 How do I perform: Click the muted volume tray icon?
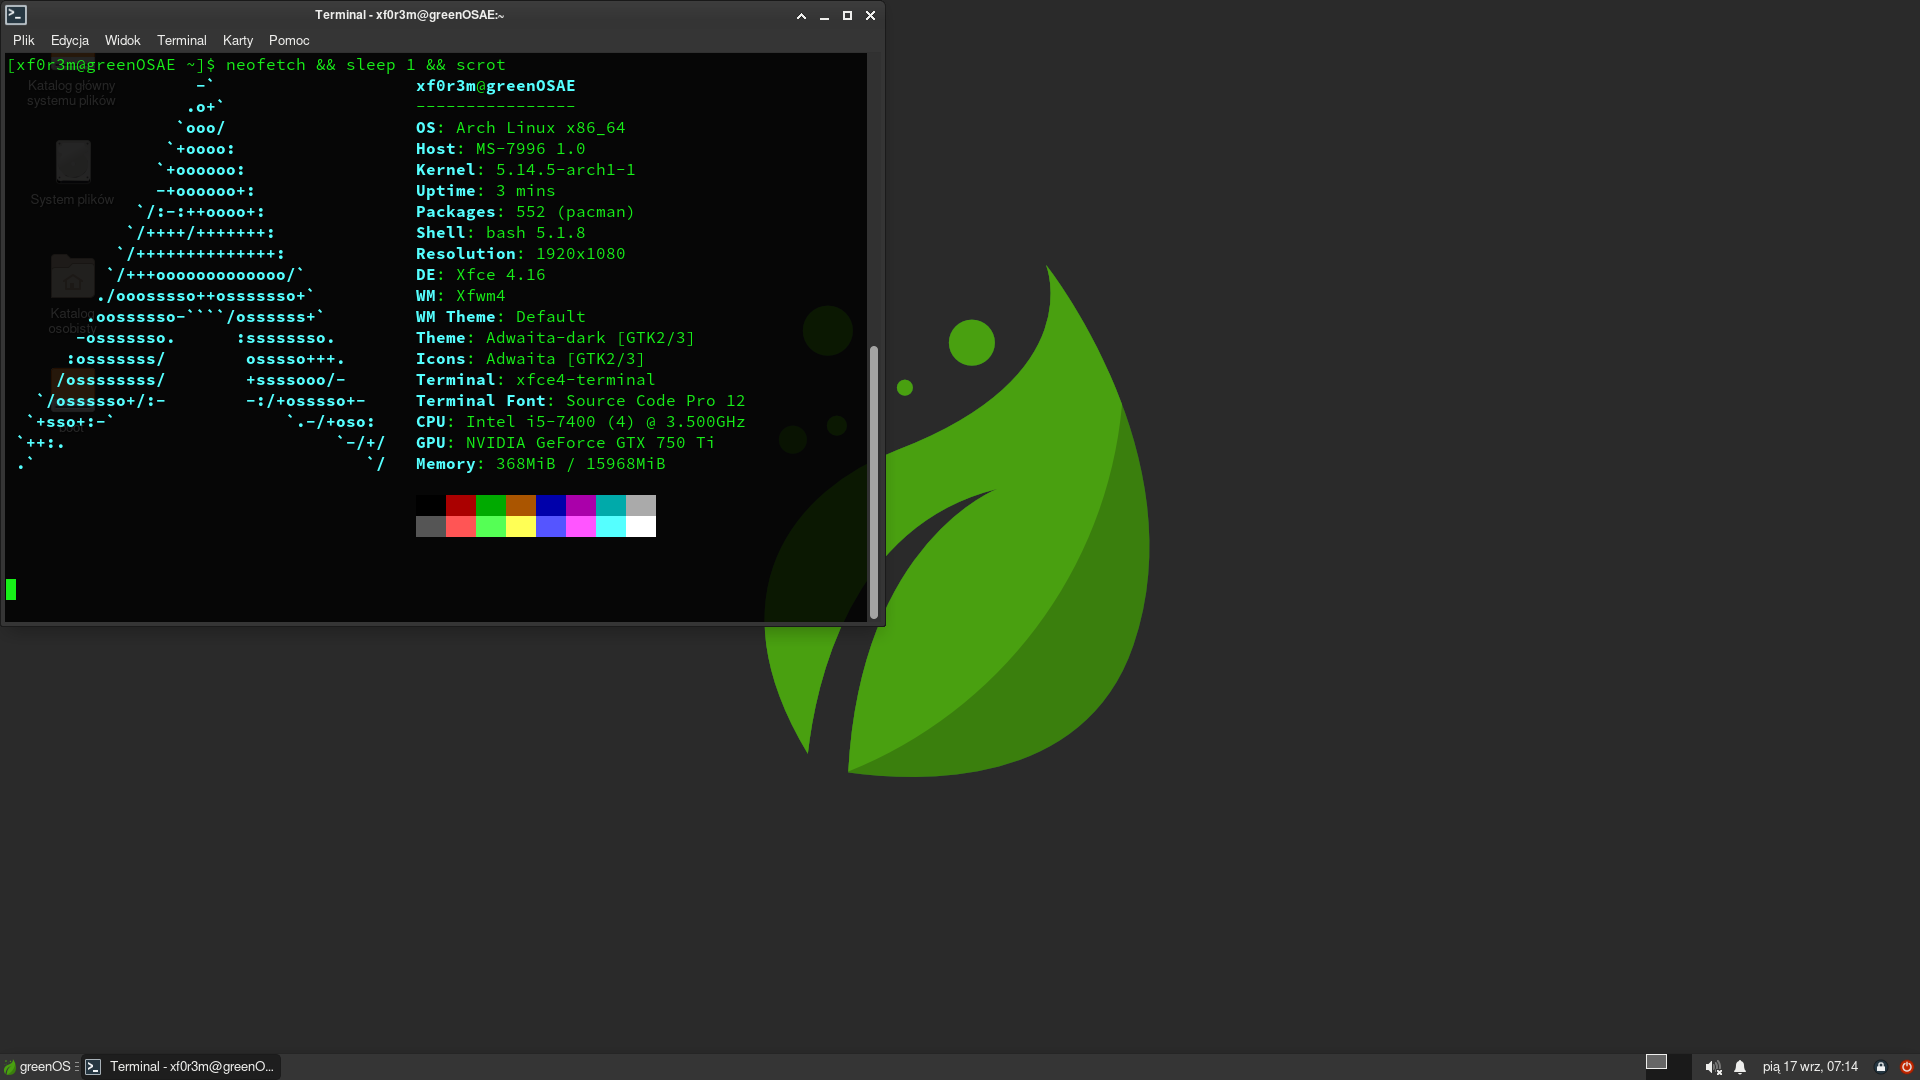click(1712, 1067)
